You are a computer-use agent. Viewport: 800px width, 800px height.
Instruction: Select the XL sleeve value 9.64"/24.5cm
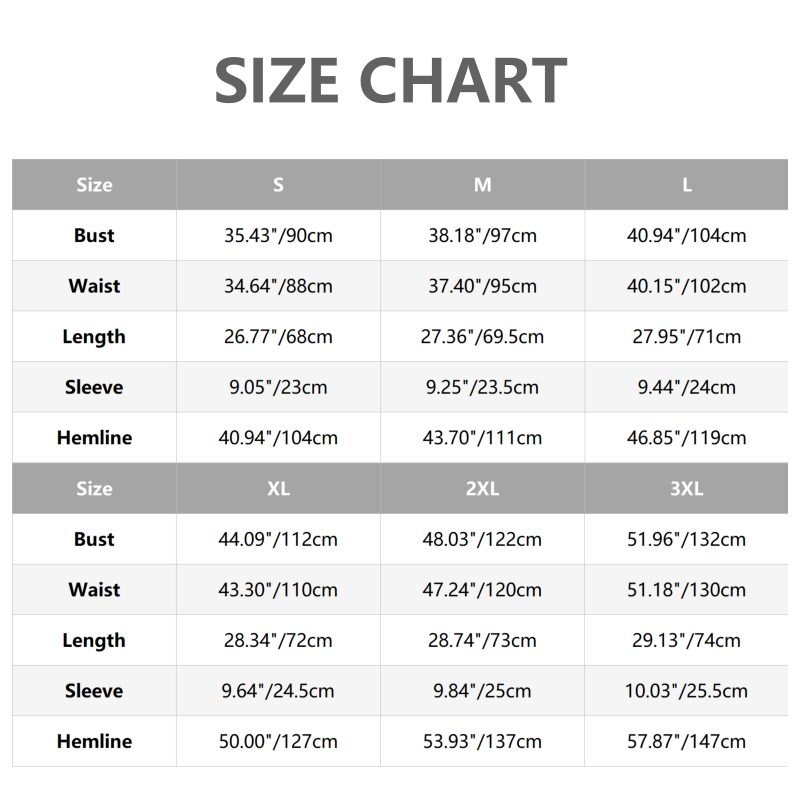click(278, 691)
